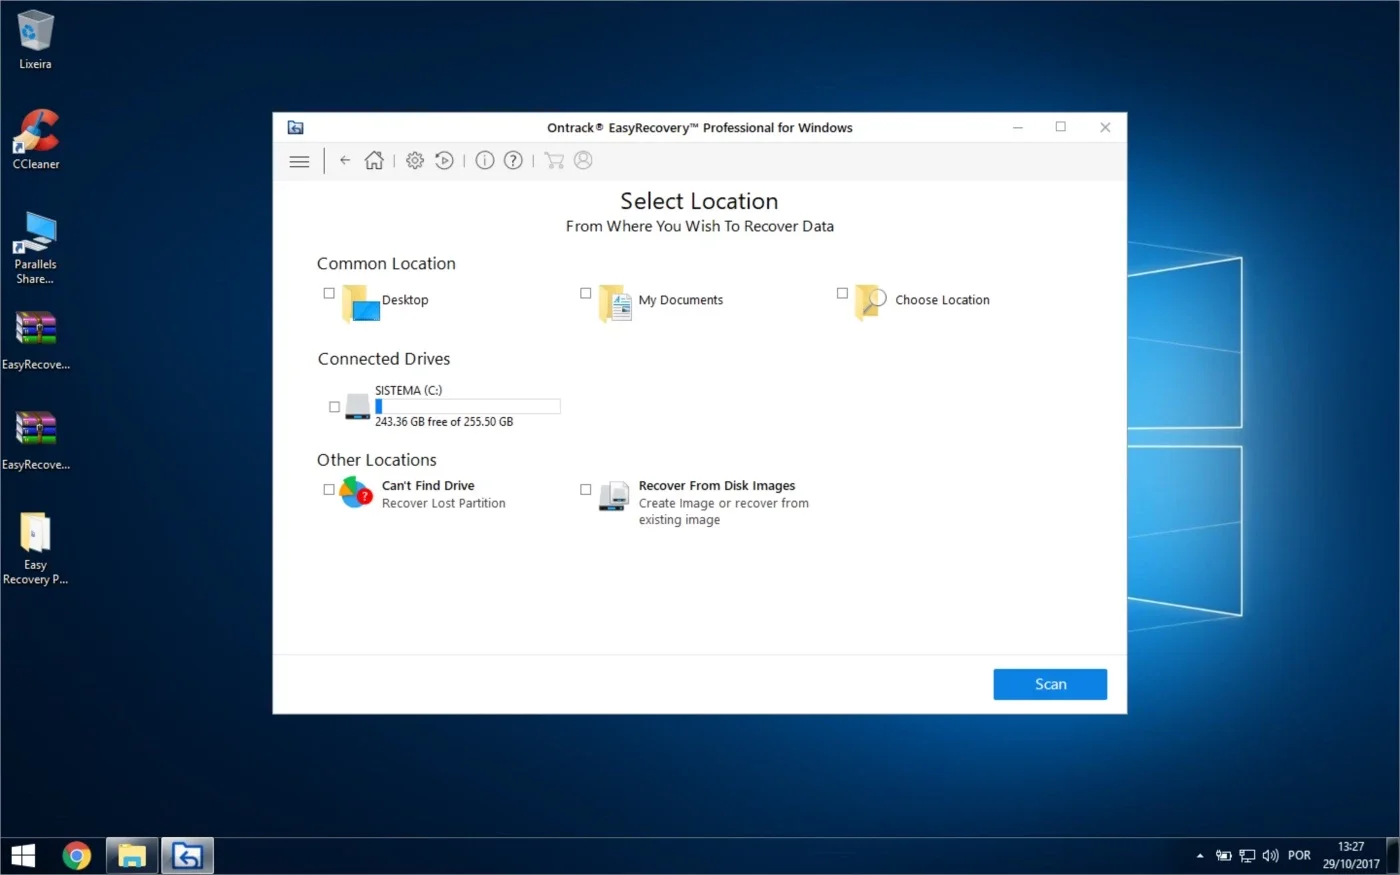Viewport: 1400px width, 875px height.
Task: Check Recover From Disk Images option
Action: coord(586,489)
